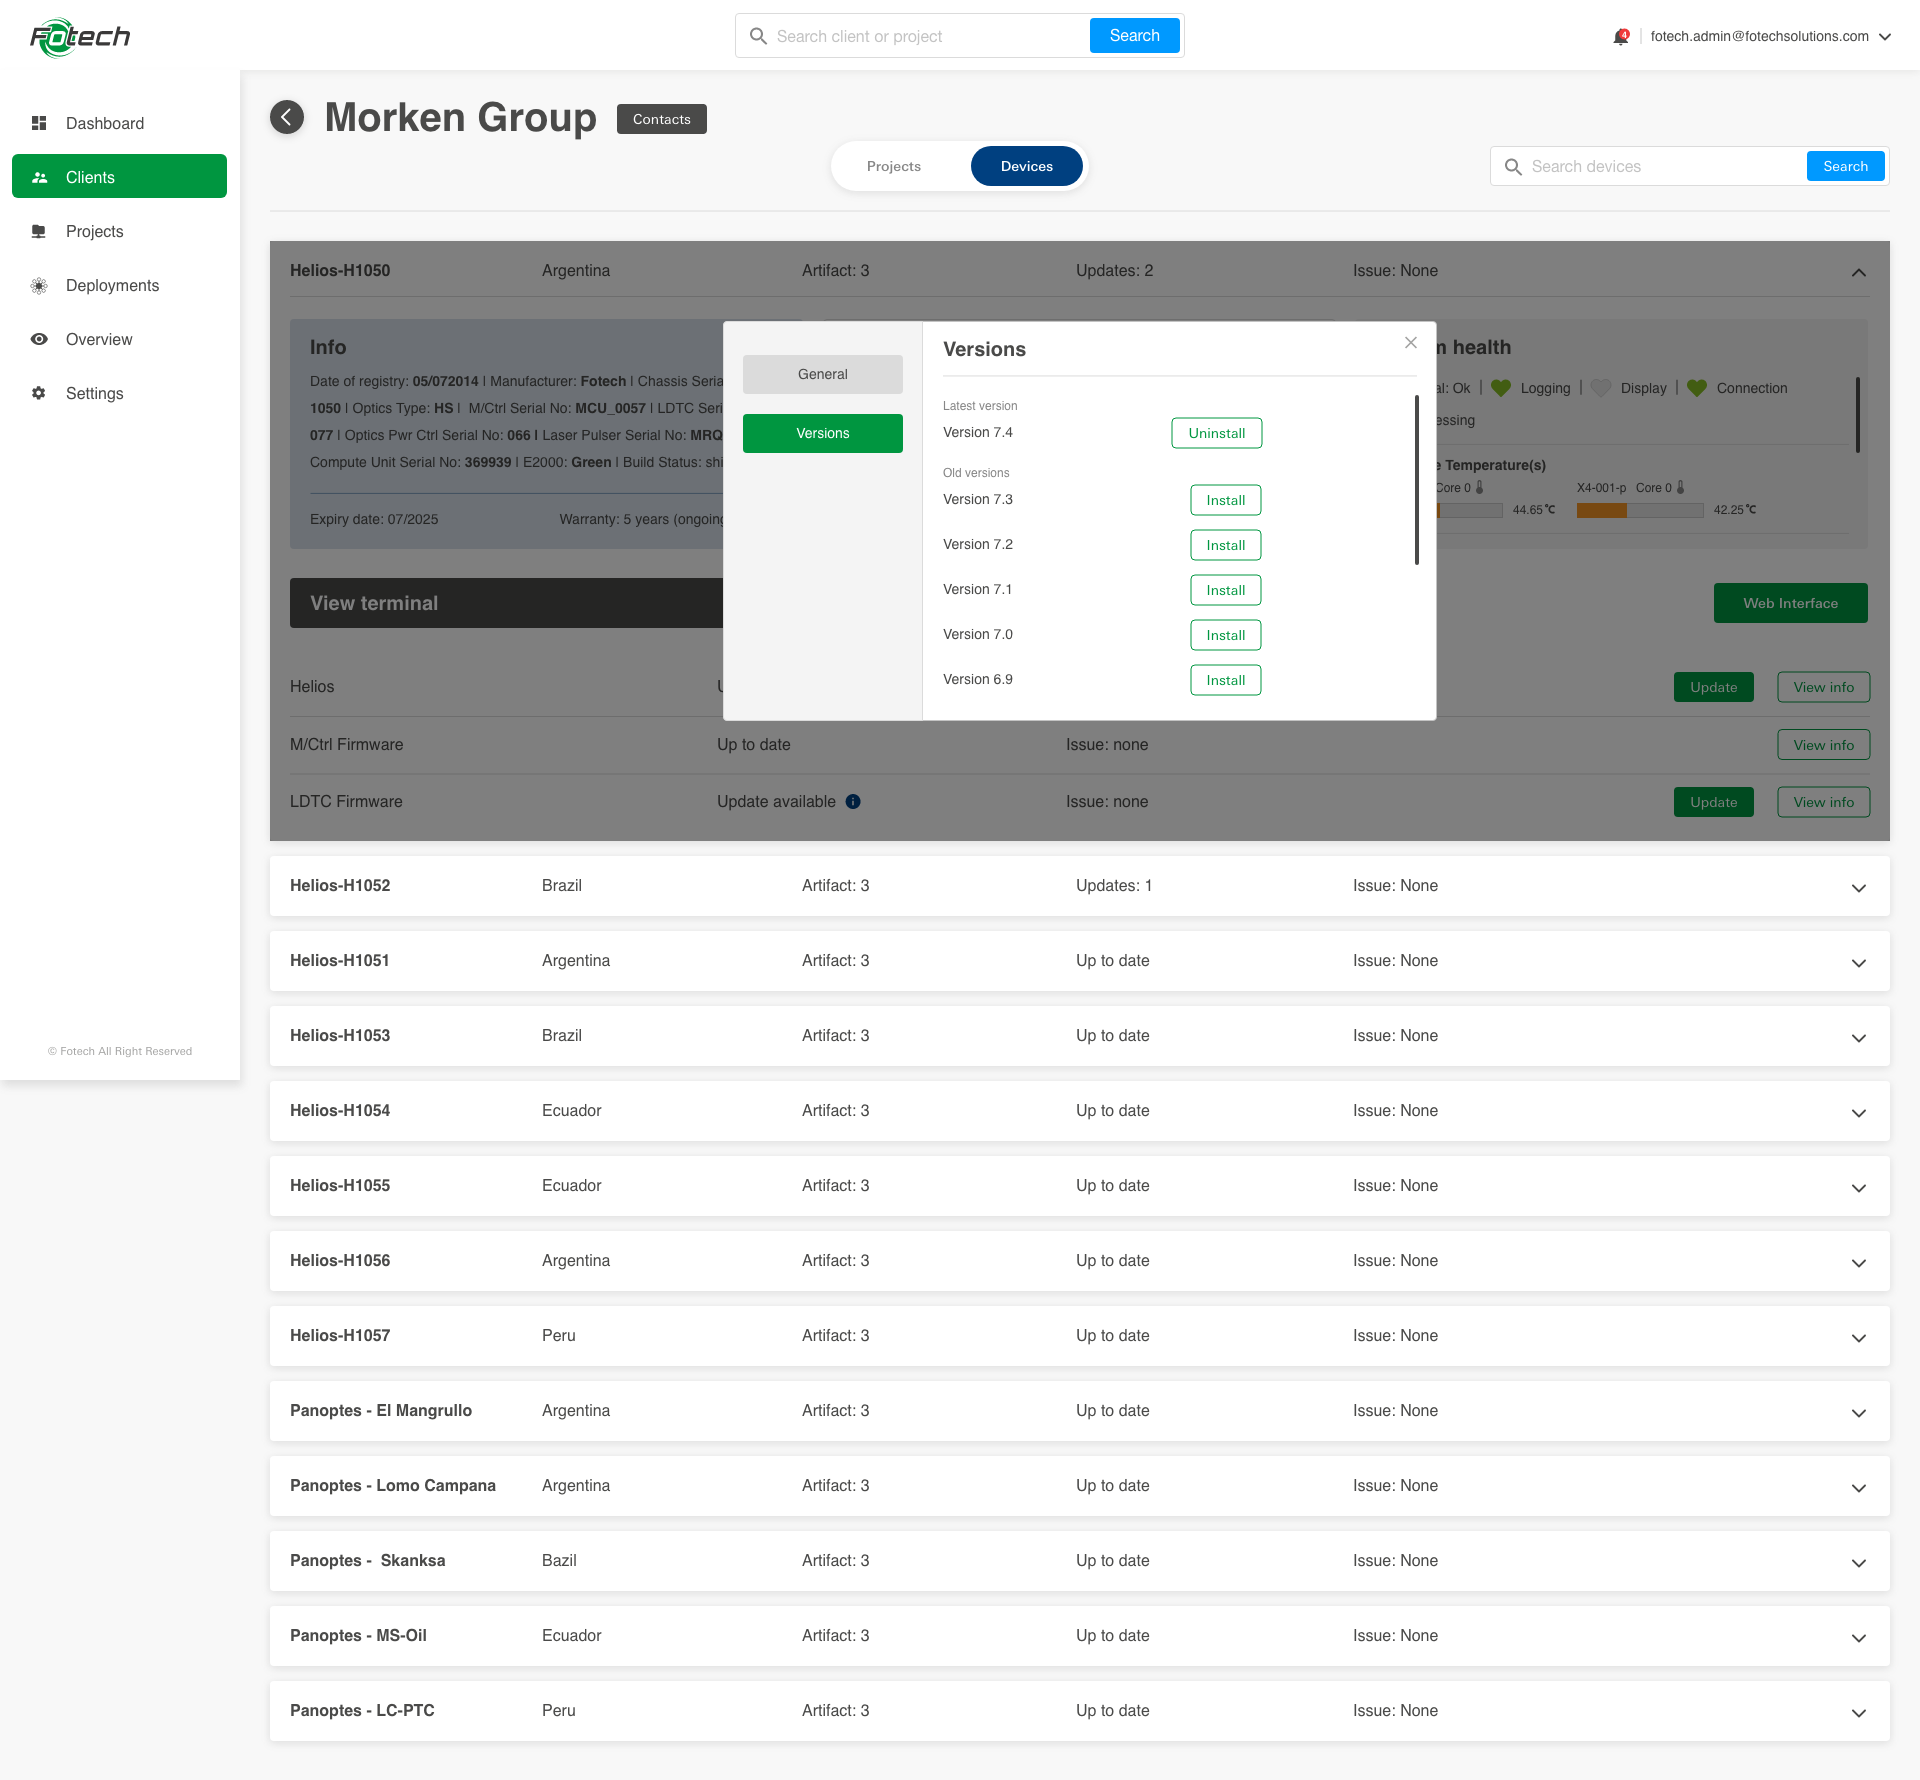This screenshot has width=1920, height=1780.
Task: Click the Dashboard grid icon
Action: [39, 123]
